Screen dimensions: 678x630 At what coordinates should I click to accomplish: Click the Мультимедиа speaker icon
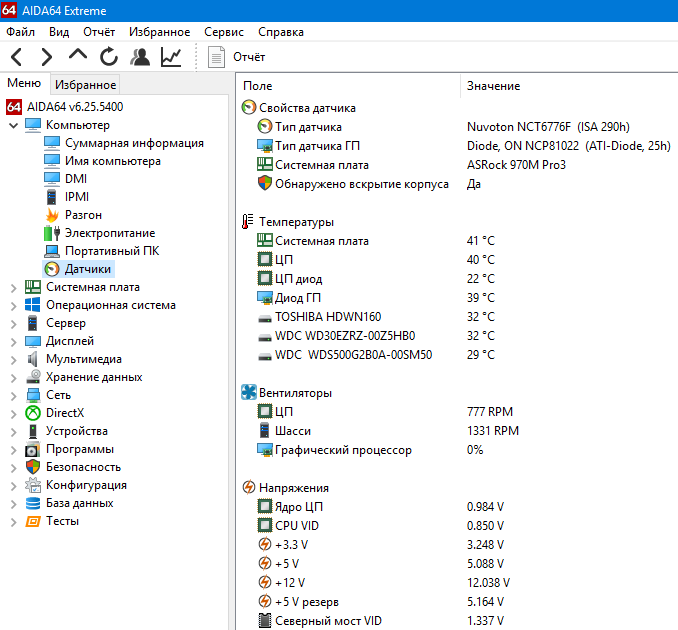[x=32, y=359]
